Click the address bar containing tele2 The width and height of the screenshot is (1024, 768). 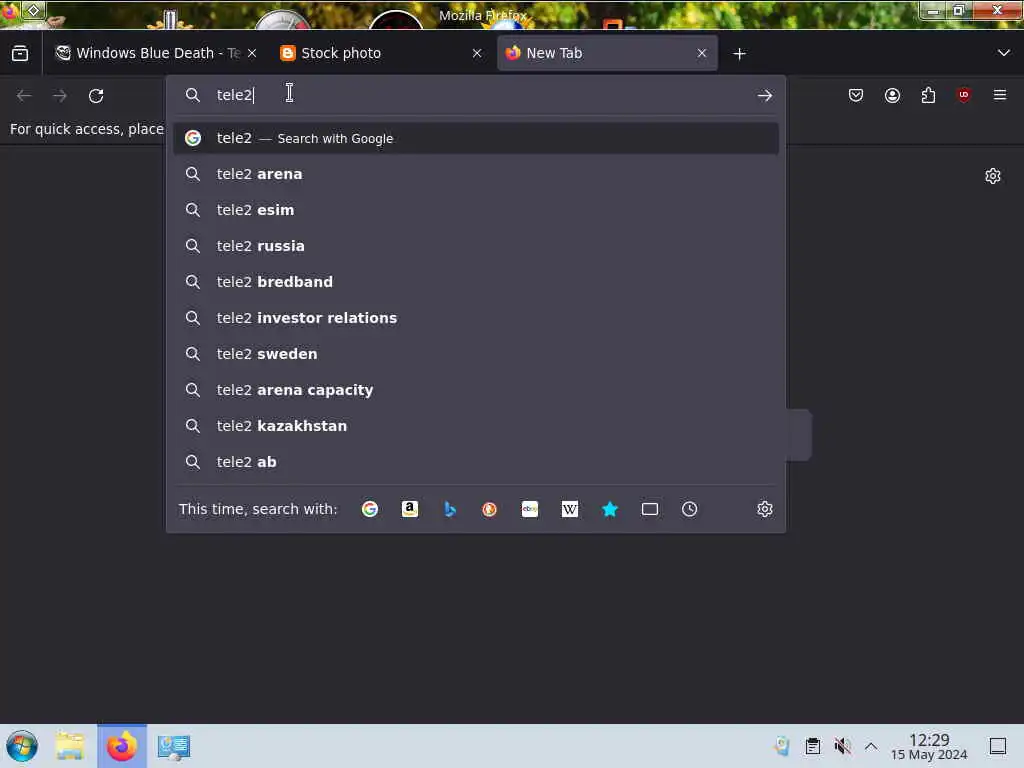pos(477,95)
